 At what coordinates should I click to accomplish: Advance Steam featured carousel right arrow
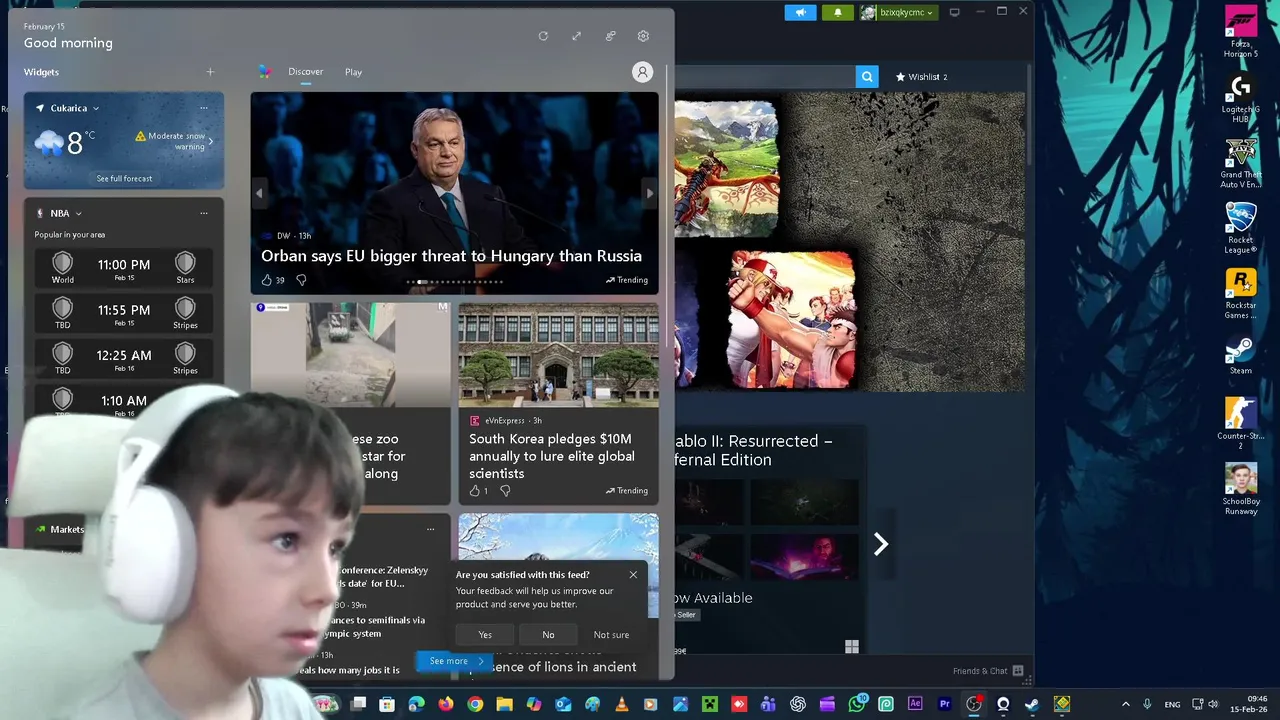click(x=881, y=544)
